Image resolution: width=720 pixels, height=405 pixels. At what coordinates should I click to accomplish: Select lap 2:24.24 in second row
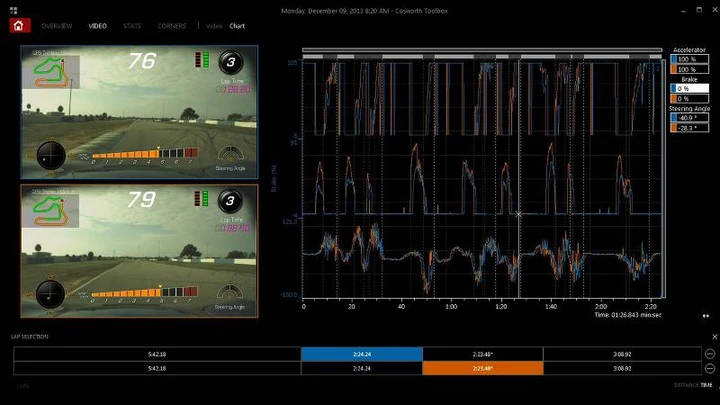(x=362, y=368)
